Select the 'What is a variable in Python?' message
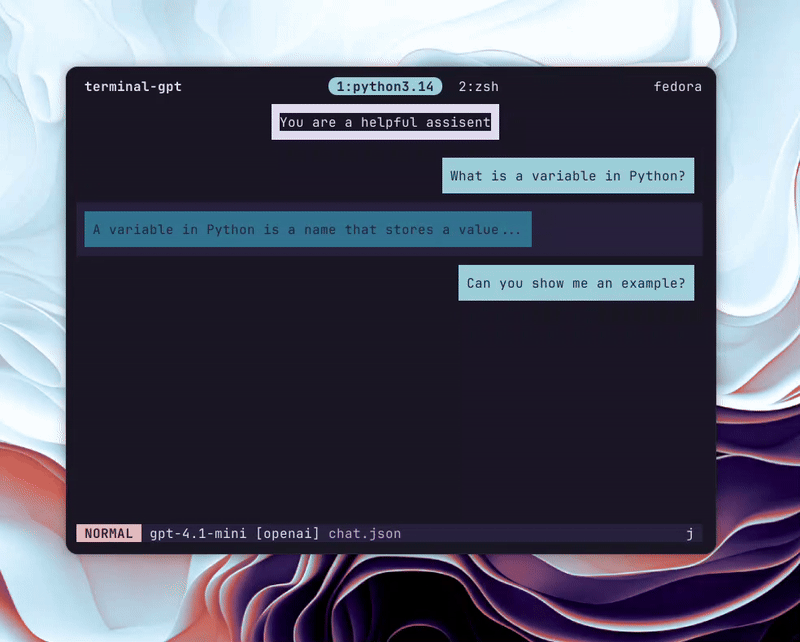Image resolution: width=800 pixels, height=642 pixels. [x=567, y=176]
